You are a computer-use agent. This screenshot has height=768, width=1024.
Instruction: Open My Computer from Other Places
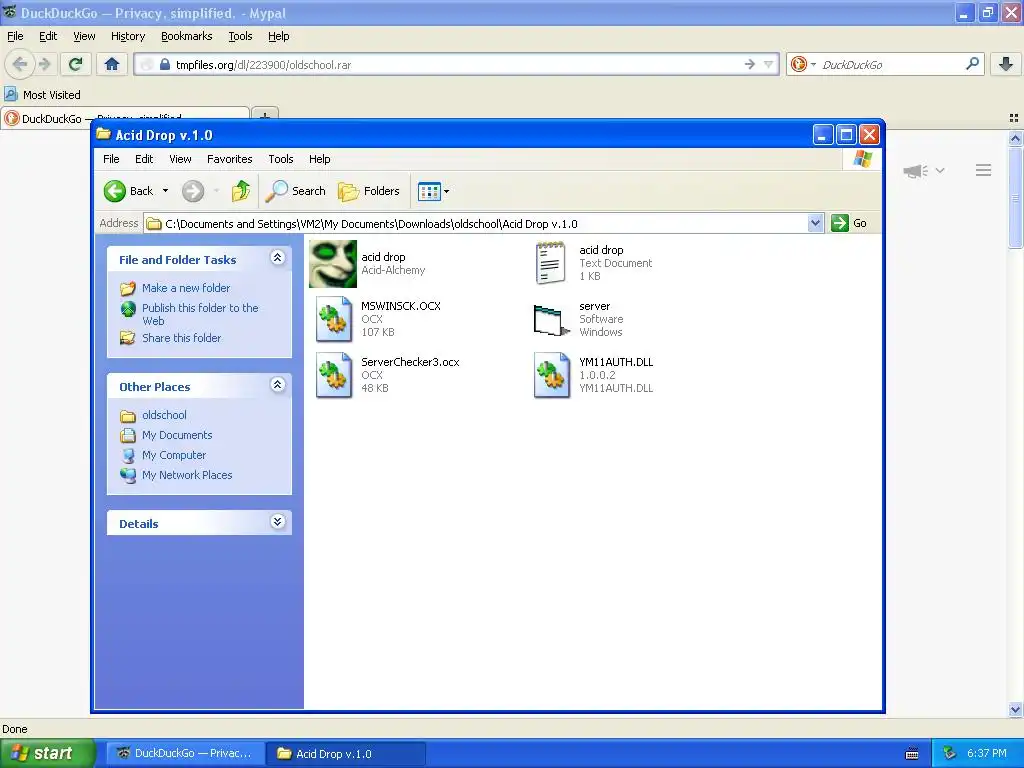(174, 455)
